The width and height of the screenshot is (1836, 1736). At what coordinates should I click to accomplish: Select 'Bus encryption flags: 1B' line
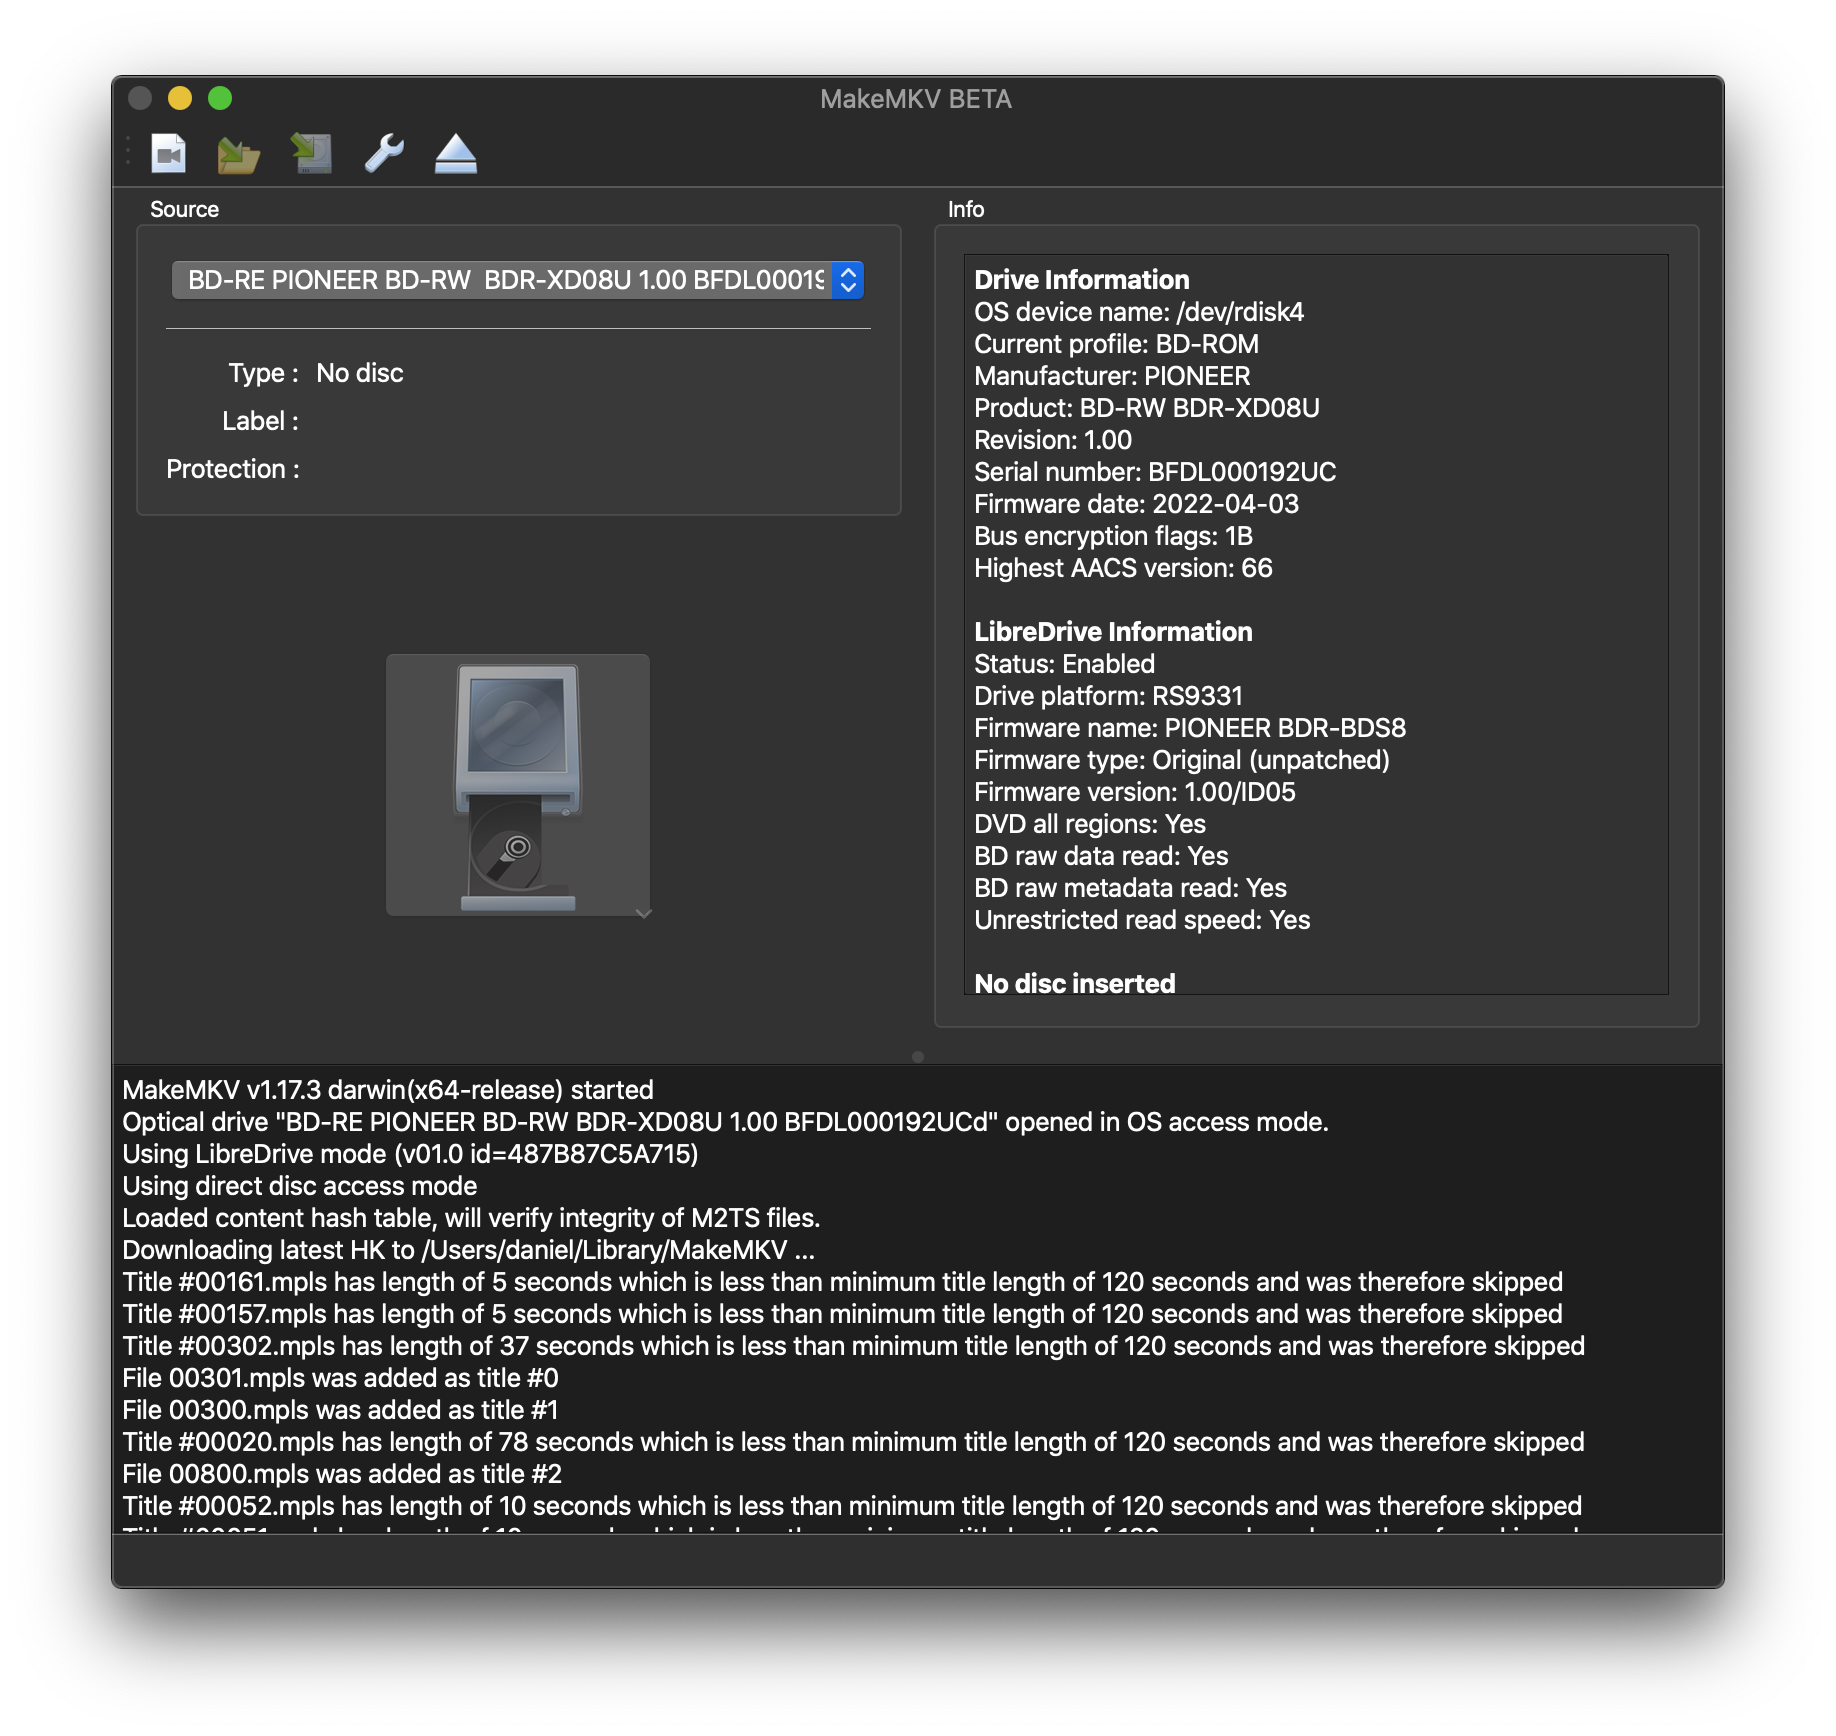pos(1113,536)
